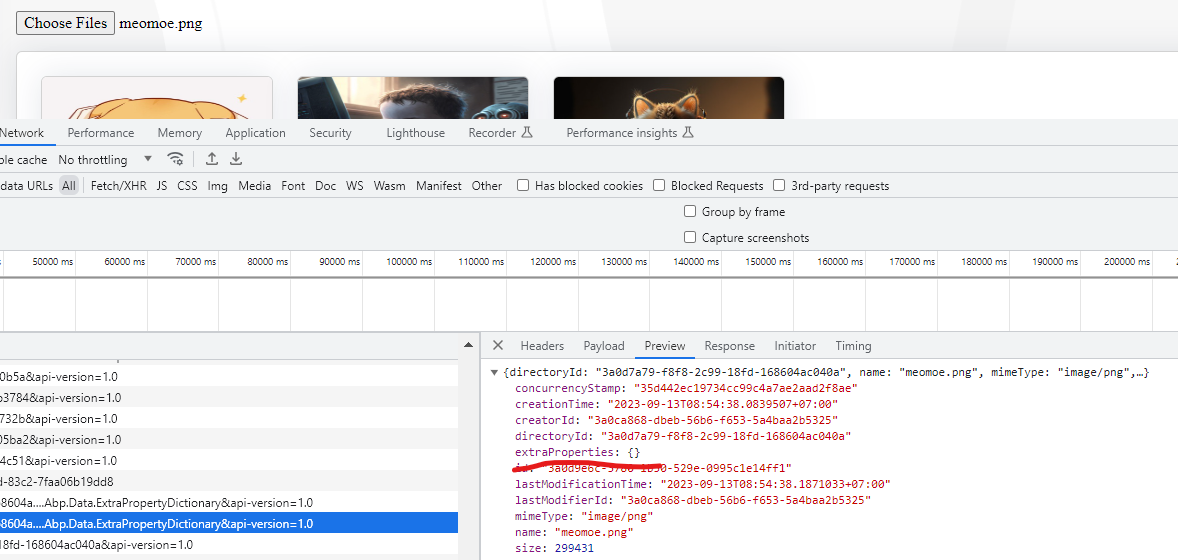
Task: Switch to the Headers tab
Action: [x=542, y=346]
